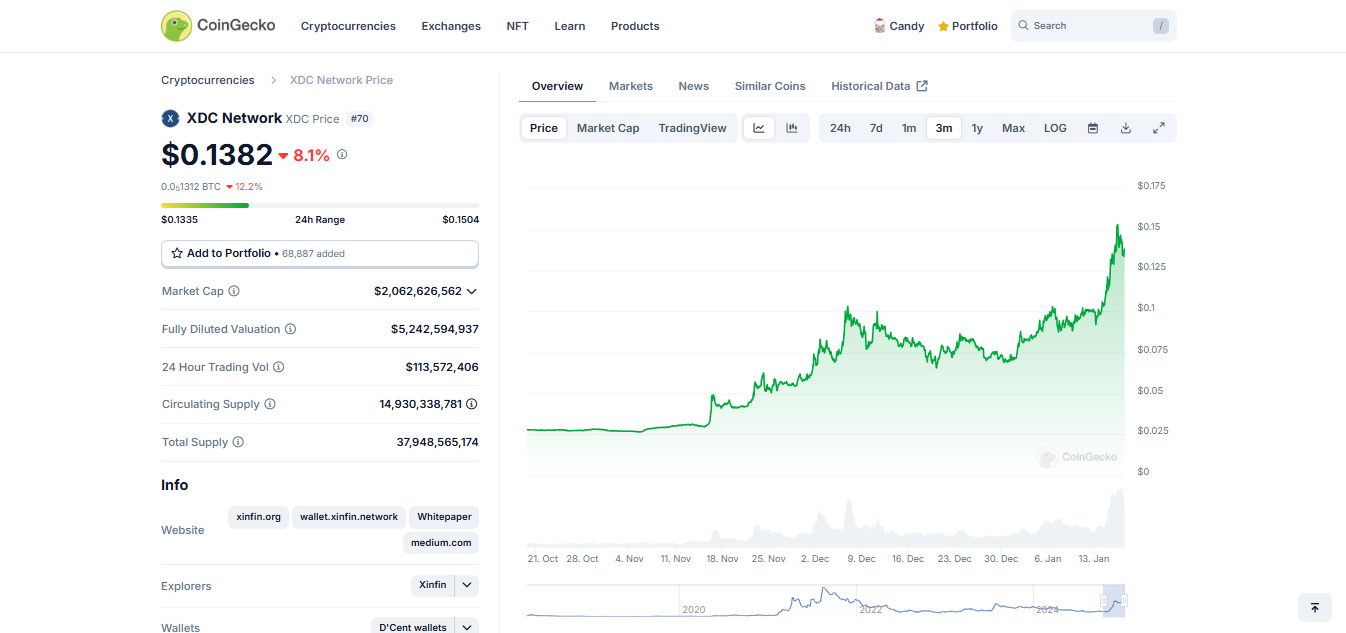
Task: Switch to the News tab
Action: tap(693, 86)
